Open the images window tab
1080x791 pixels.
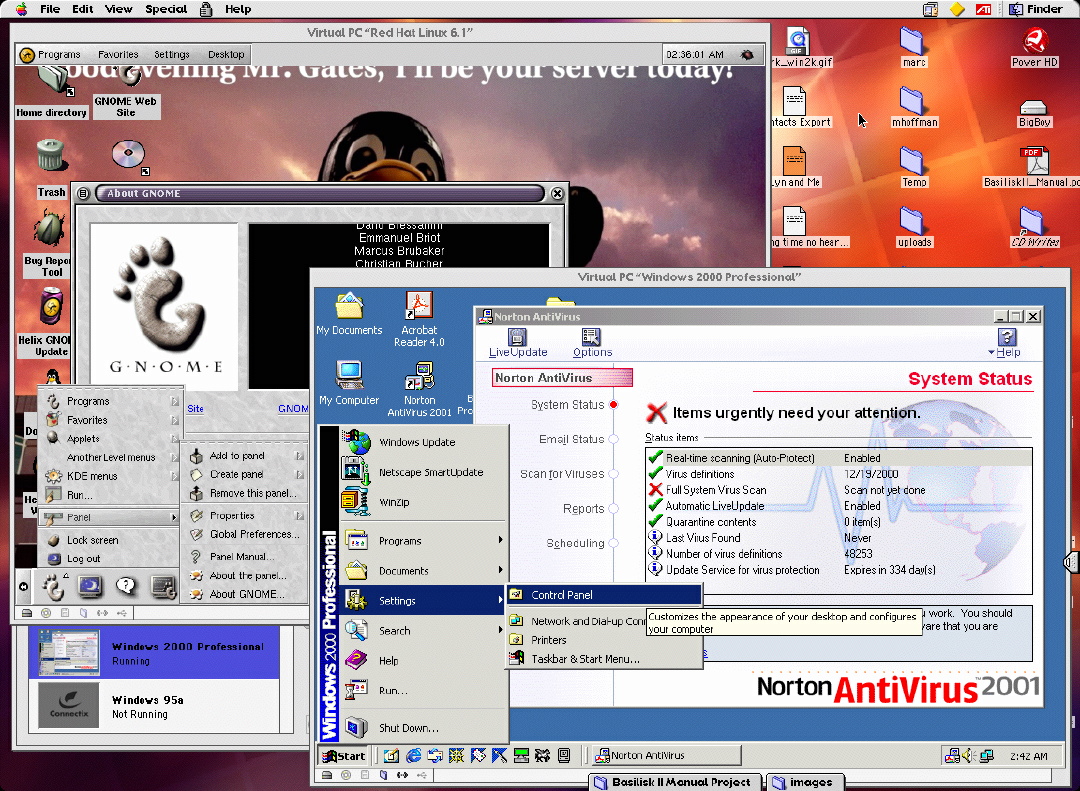[804, 782]
